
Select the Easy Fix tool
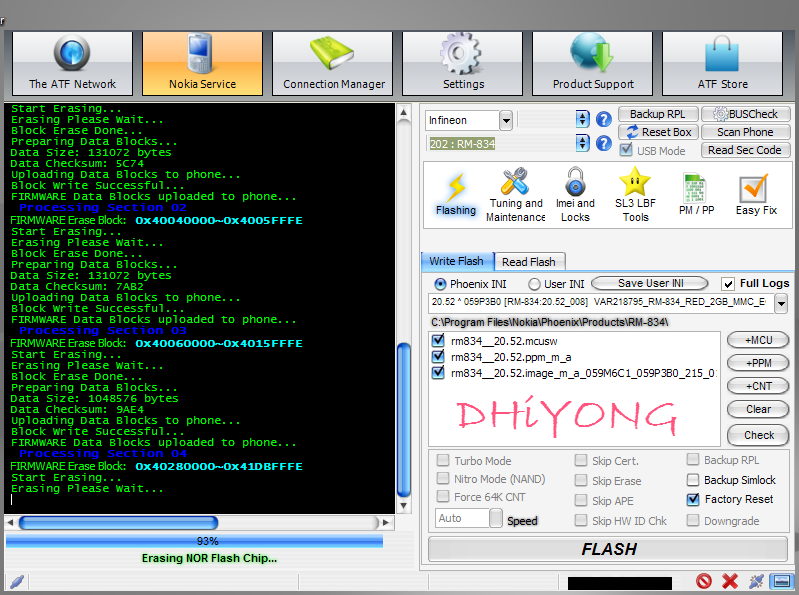tap(755, 195)
